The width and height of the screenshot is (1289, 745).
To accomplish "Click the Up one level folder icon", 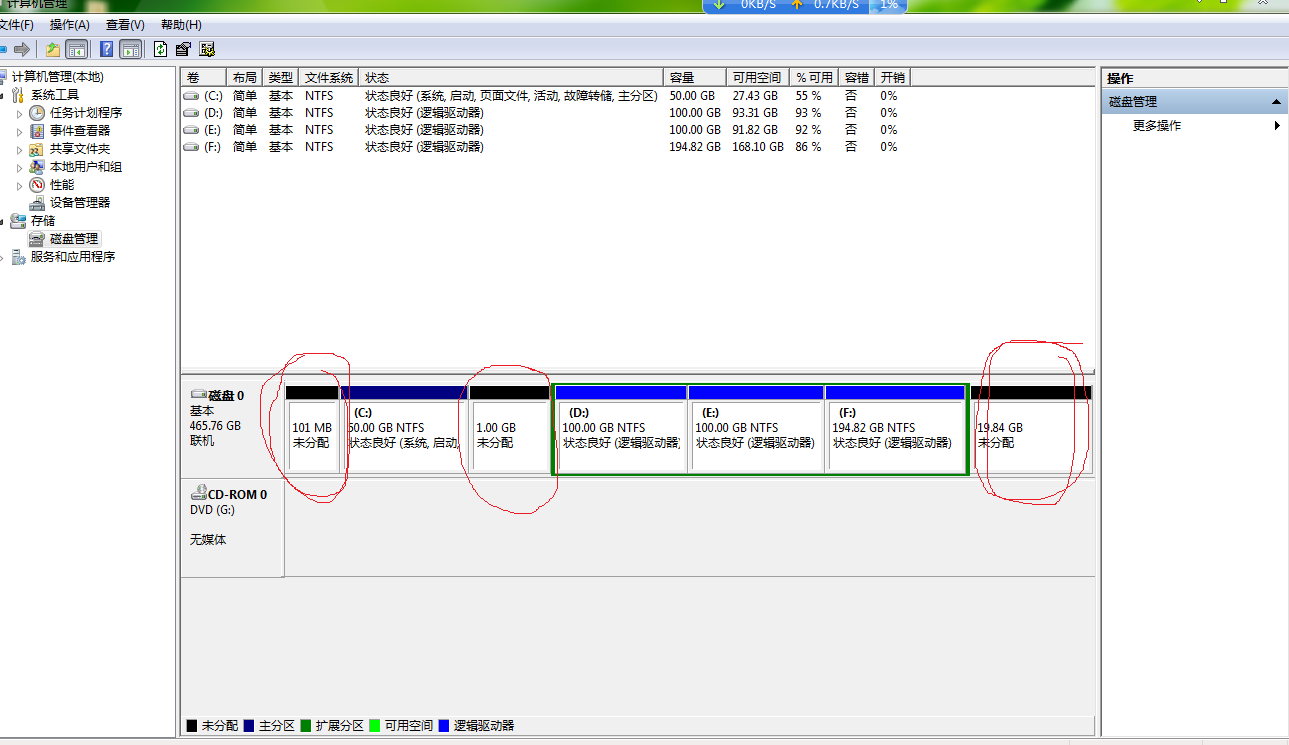I will tap(53, 49).
